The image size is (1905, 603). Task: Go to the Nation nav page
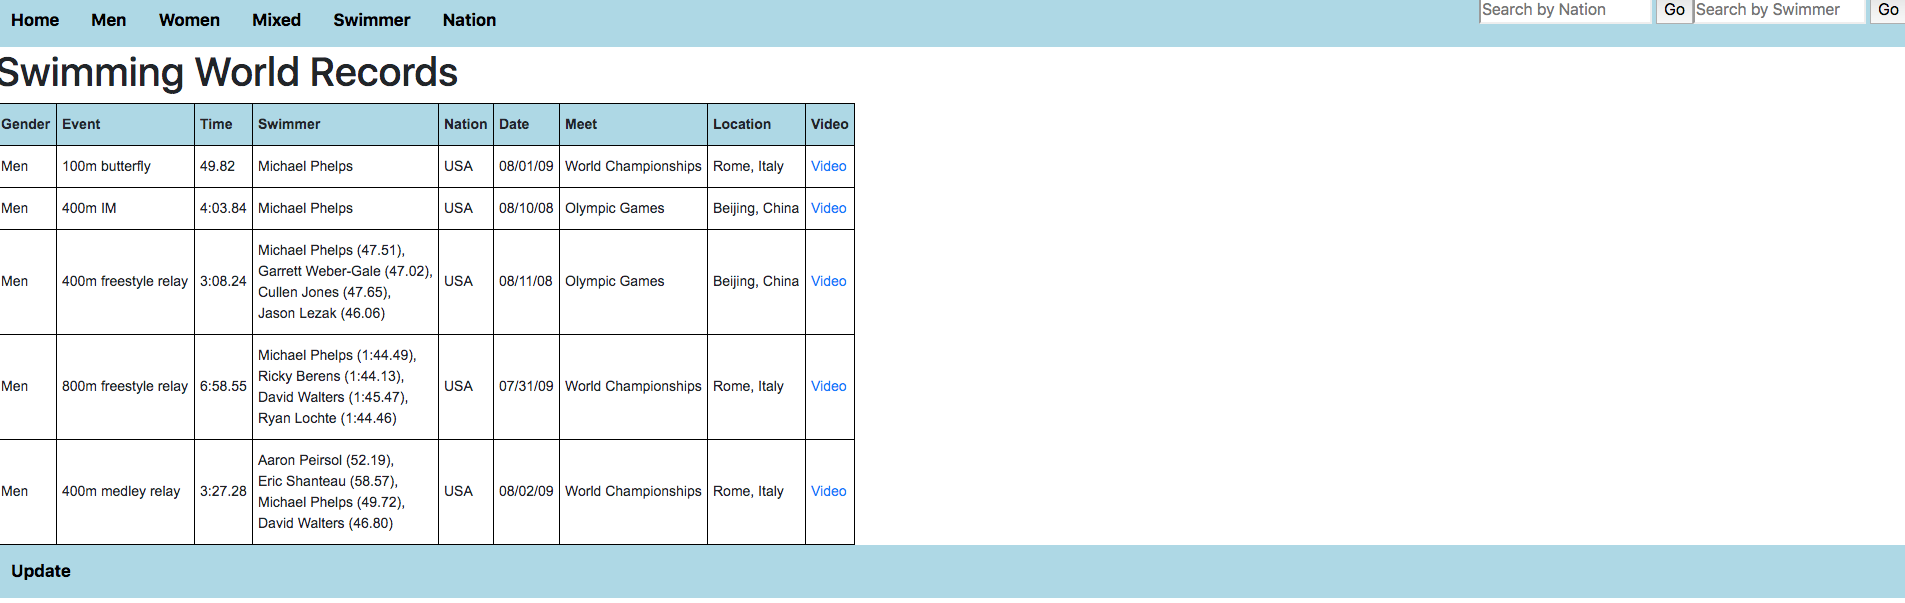(469, 20)
